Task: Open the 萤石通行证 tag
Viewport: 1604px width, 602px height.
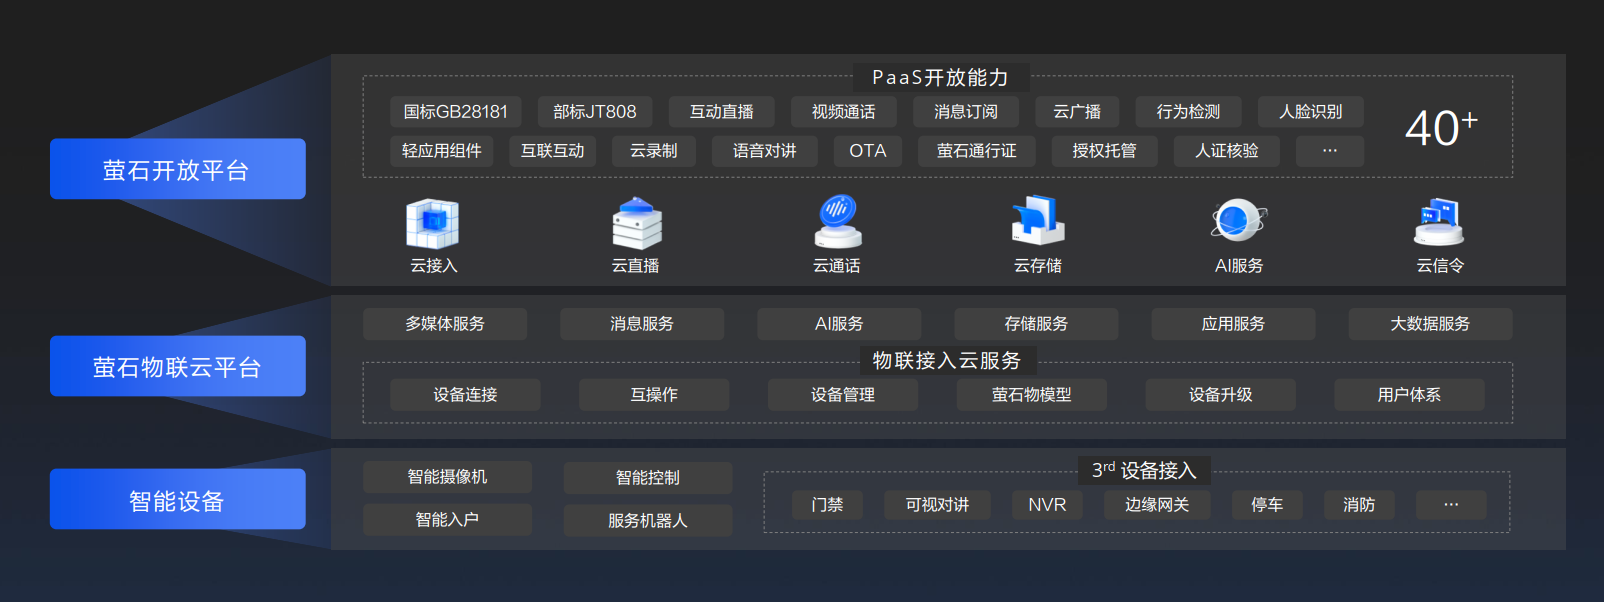Action: (x=977, y=151)
